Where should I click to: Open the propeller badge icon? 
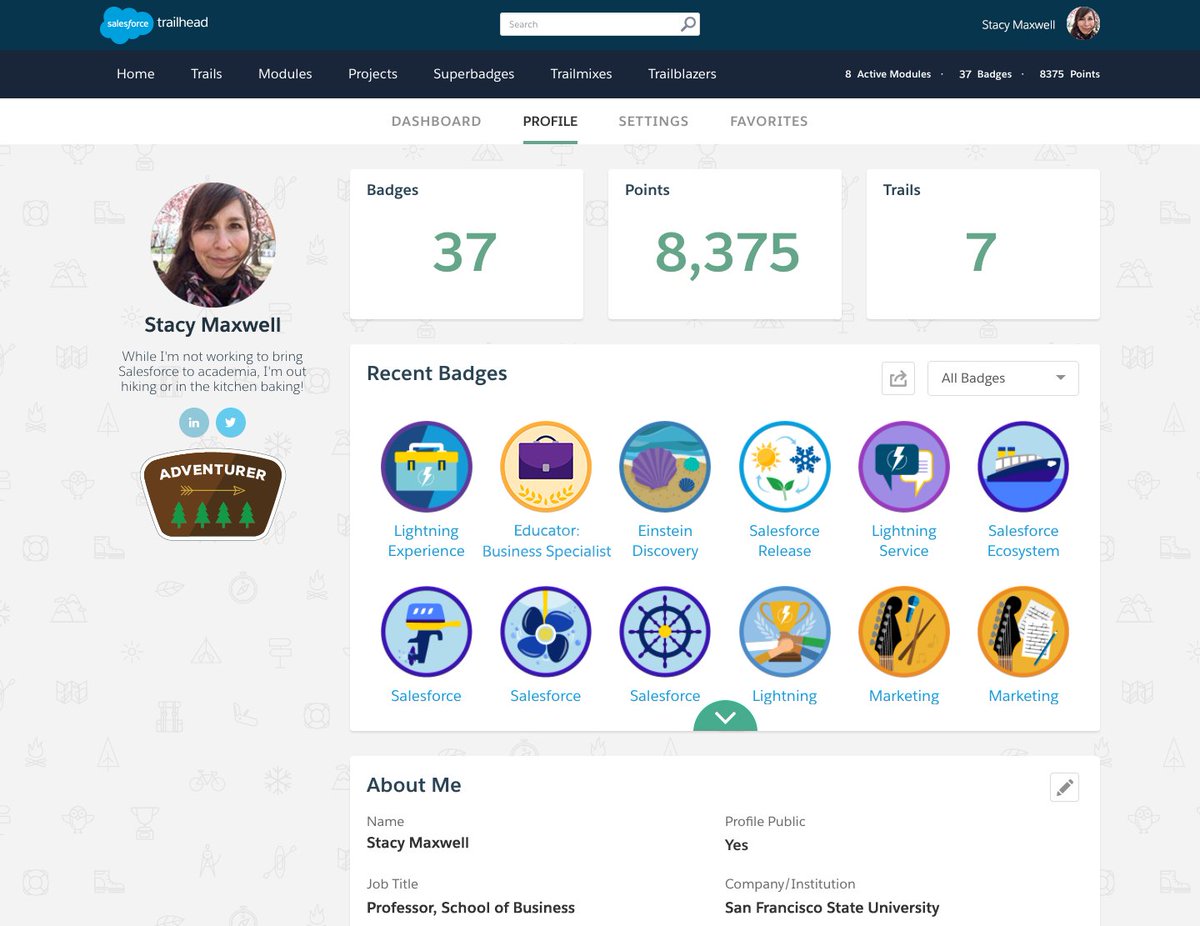pyautogui.click(x=546, y=632)
